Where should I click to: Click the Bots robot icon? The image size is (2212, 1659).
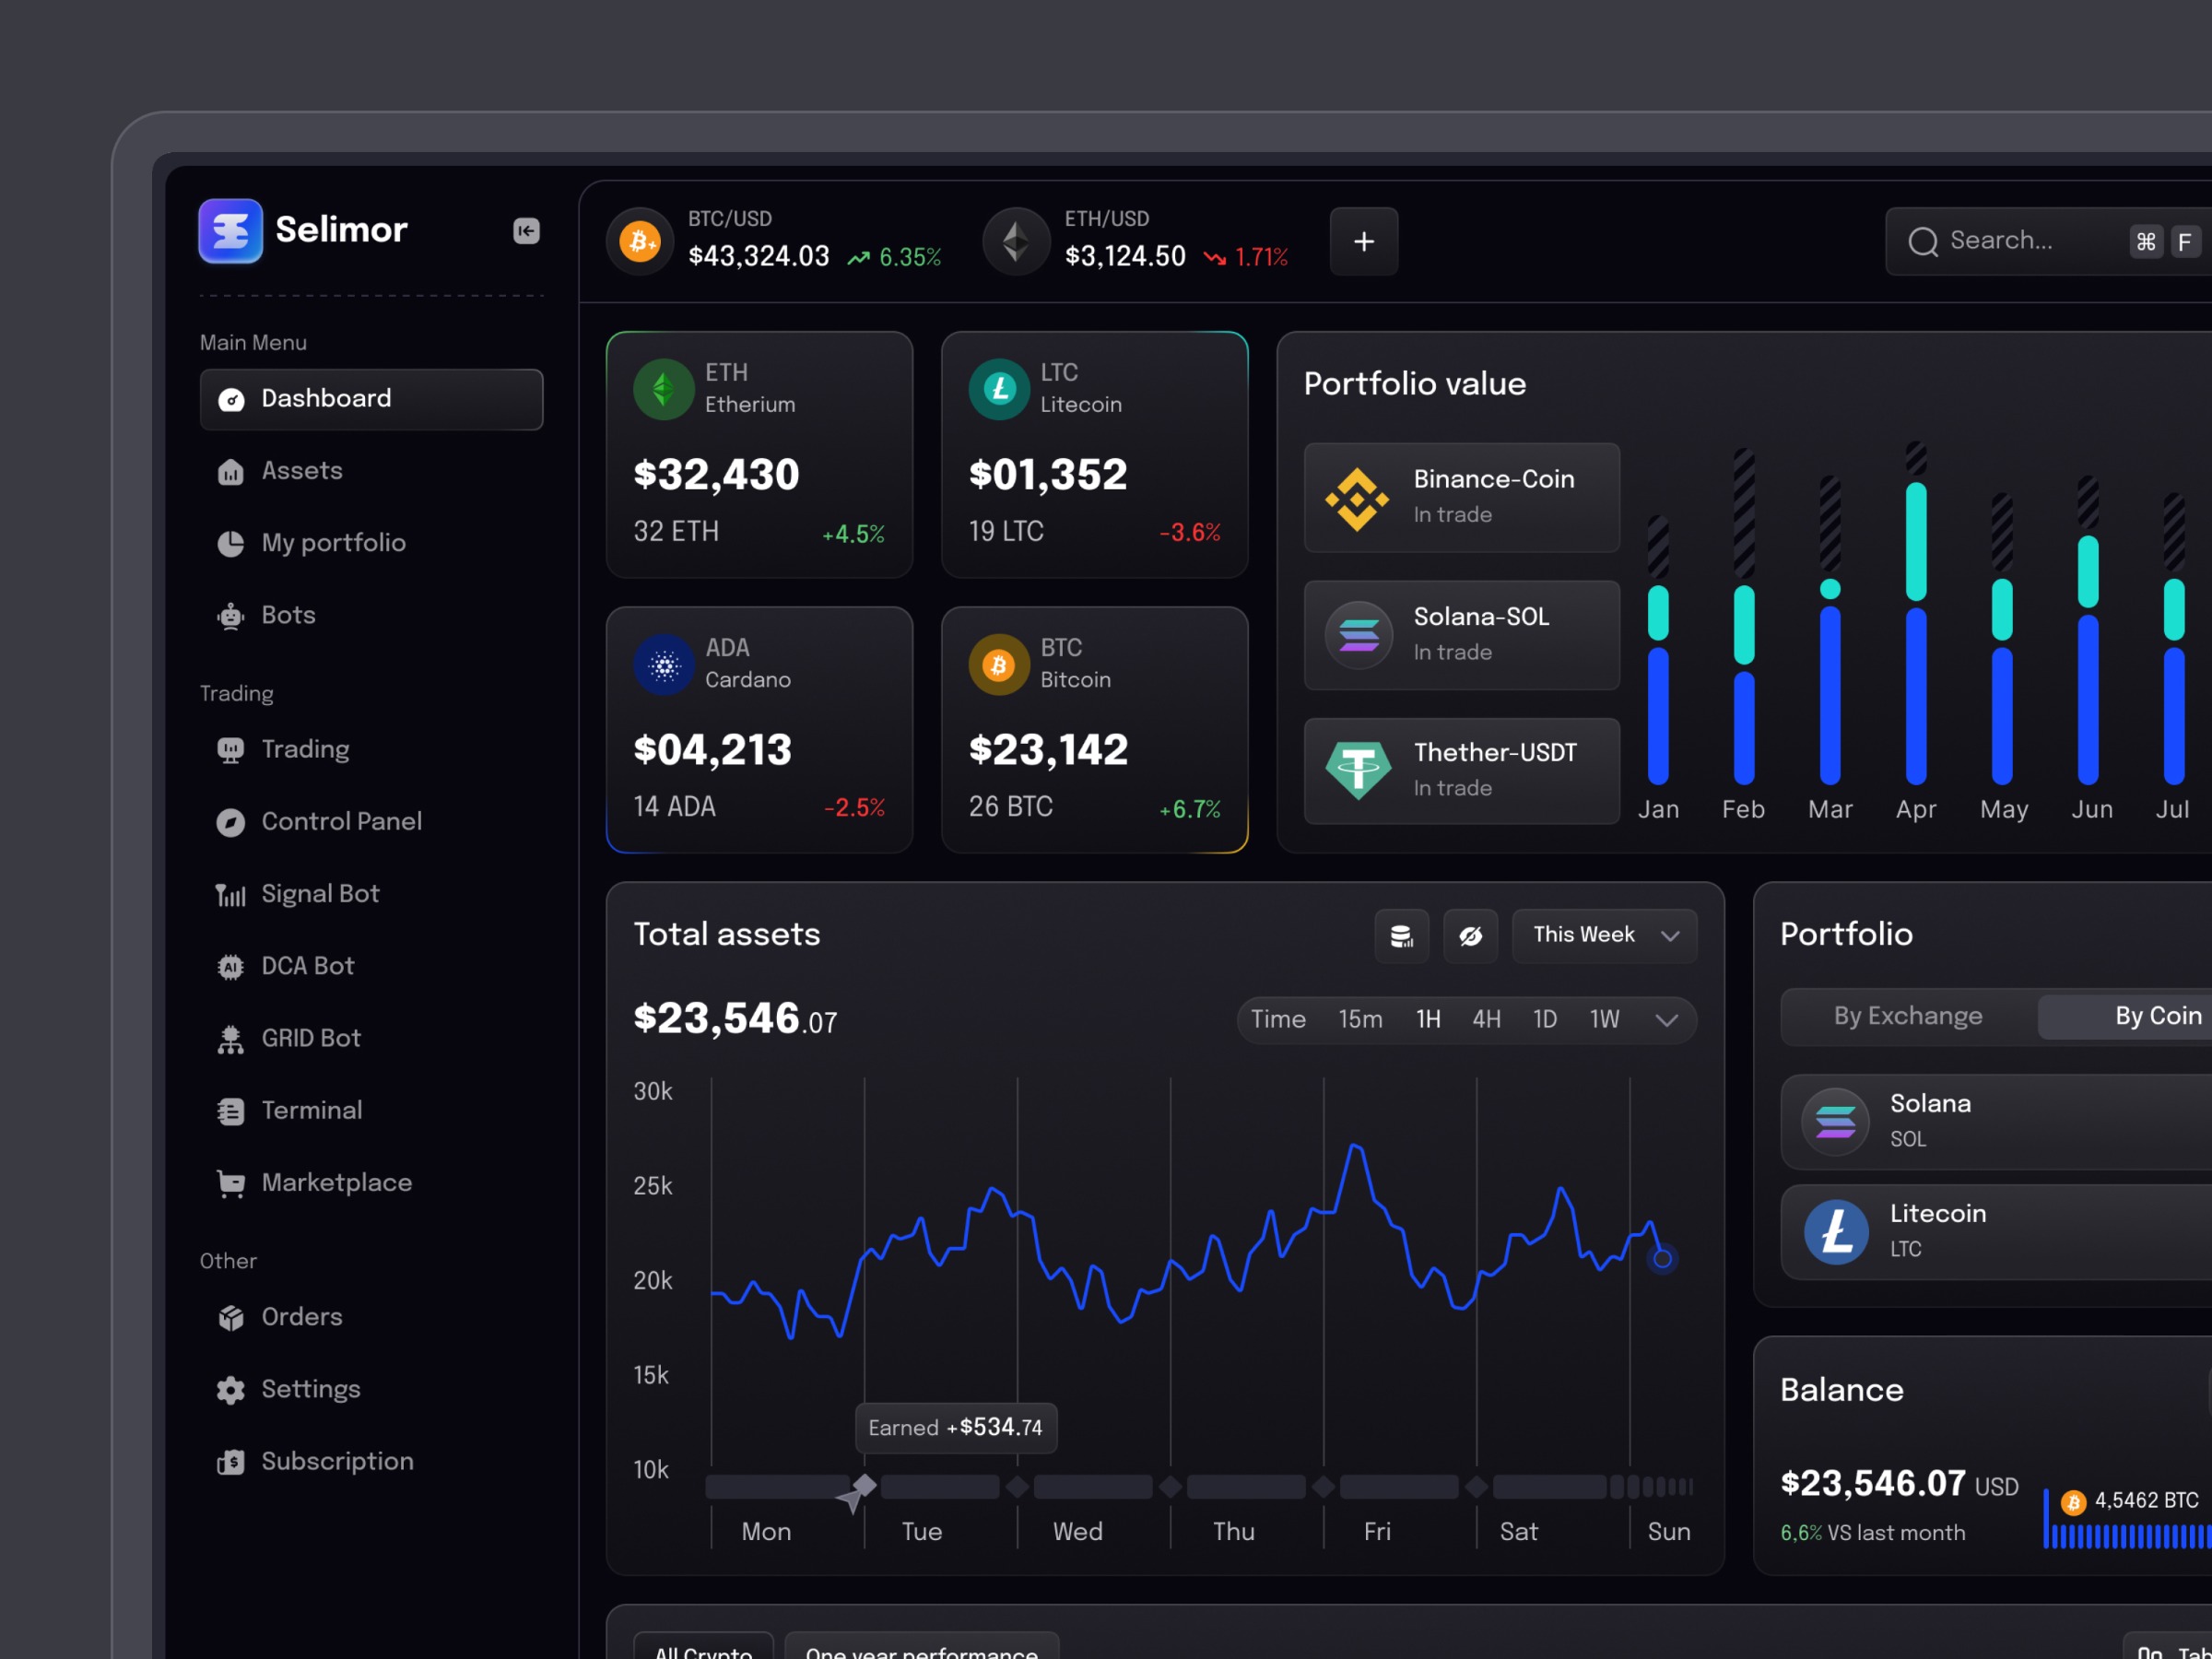pos(231,616)
